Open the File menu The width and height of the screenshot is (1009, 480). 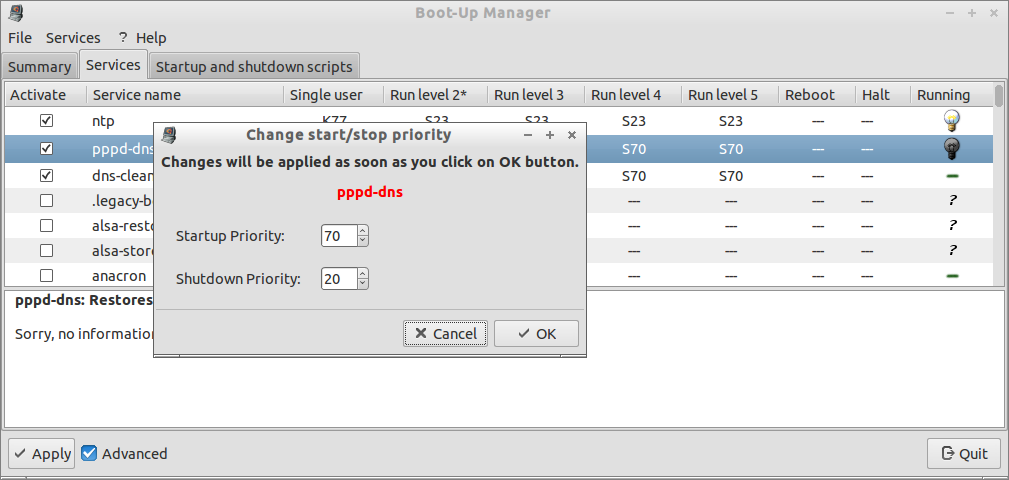coord(20,38)
